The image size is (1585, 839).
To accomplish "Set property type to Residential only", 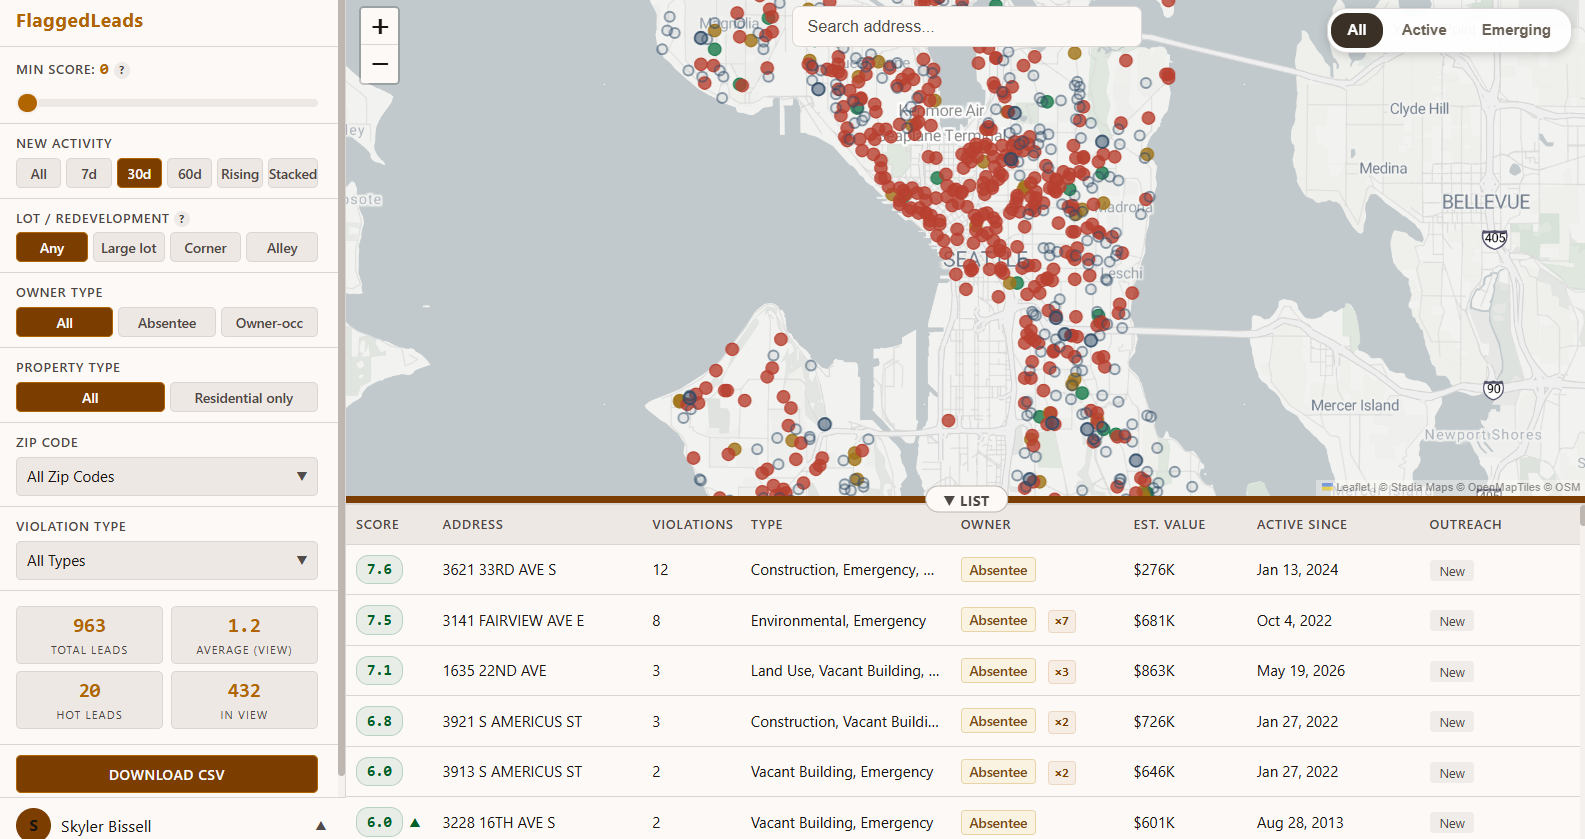I will tap(244, 398).
